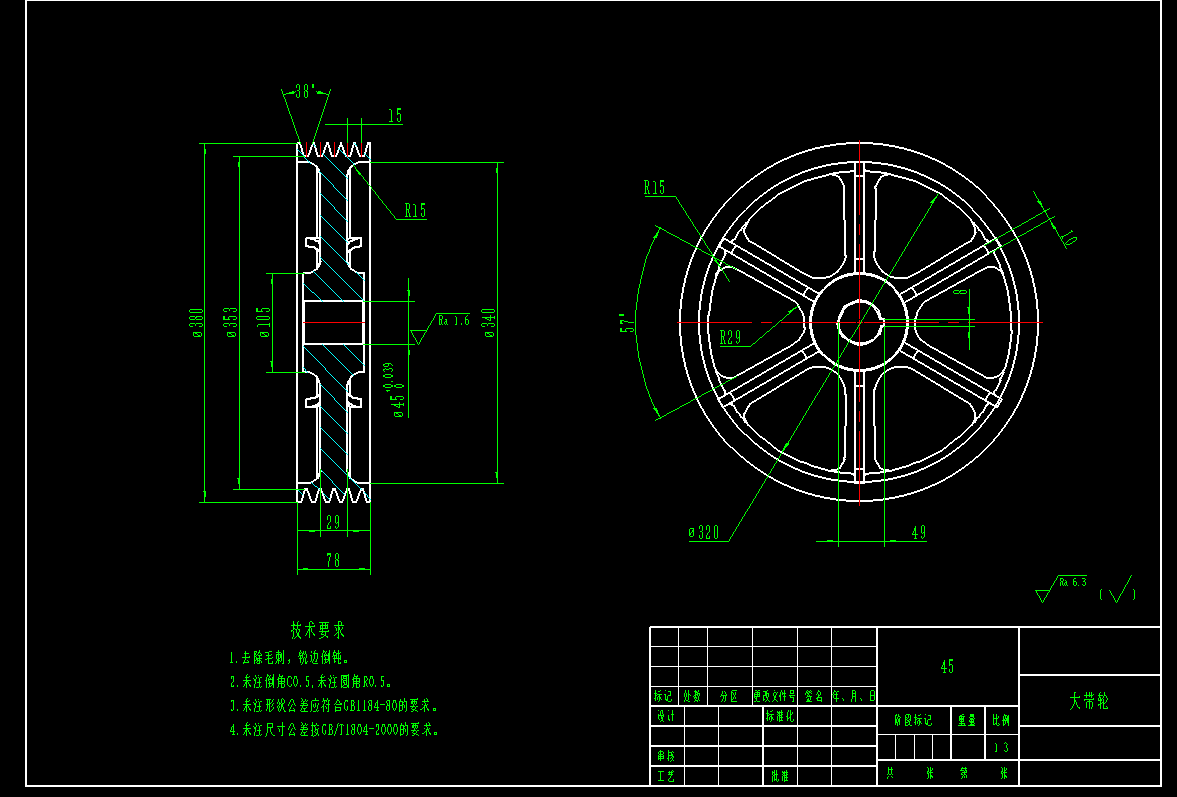The width and height of the screenshot is (1177, 797).
Task: Select the ø353 diameter dimension
Action: (x=232, y=323)
